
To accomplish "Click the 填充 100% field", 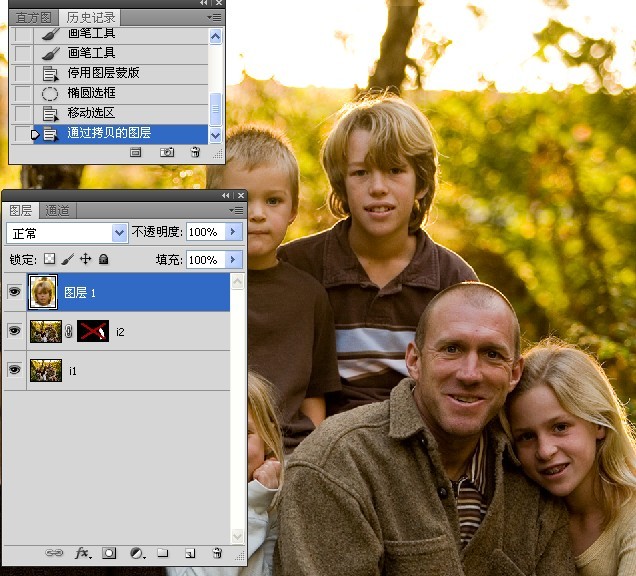I will 206,260.
